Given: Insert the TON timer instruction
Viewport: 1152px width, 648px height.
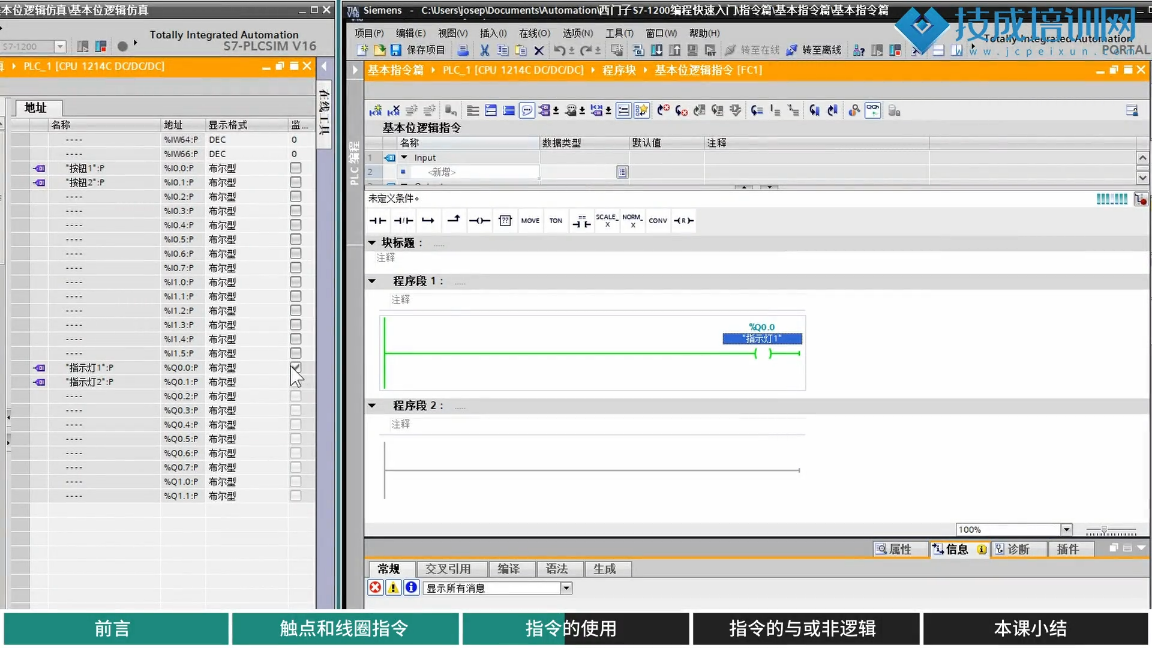Looking at the screenshot, I should point(555,220).
